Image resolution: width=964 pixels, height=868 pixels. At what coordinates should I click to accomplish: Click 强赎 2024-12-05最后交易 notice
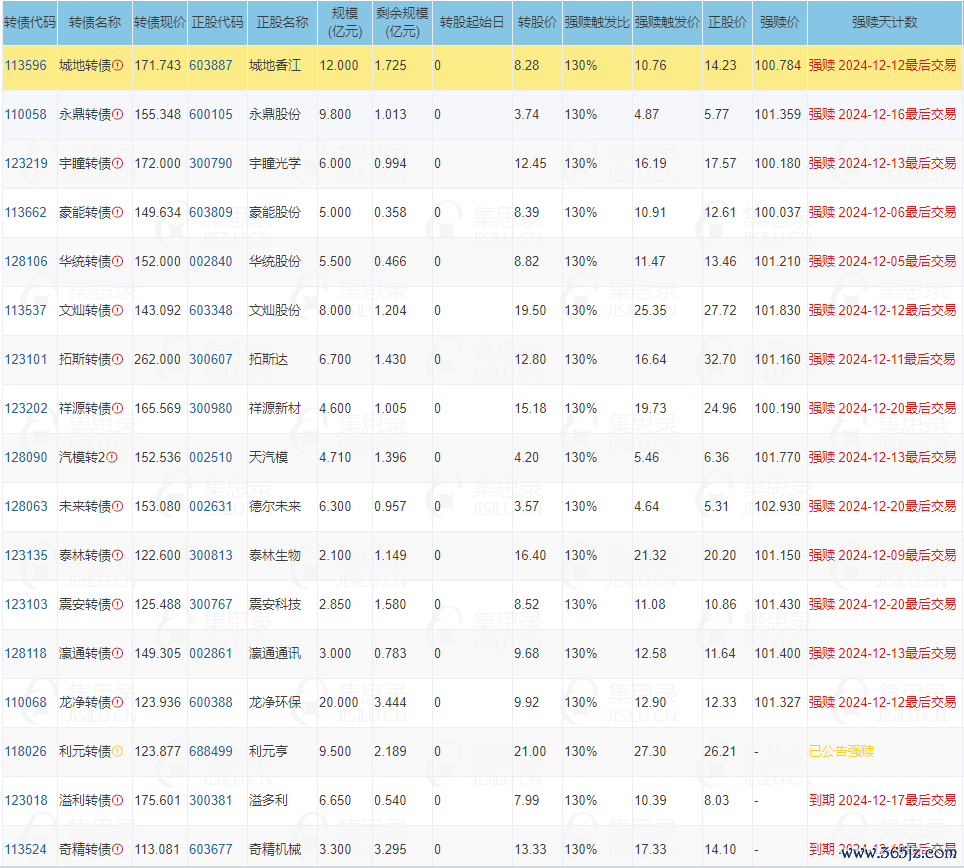coord(882,261)
